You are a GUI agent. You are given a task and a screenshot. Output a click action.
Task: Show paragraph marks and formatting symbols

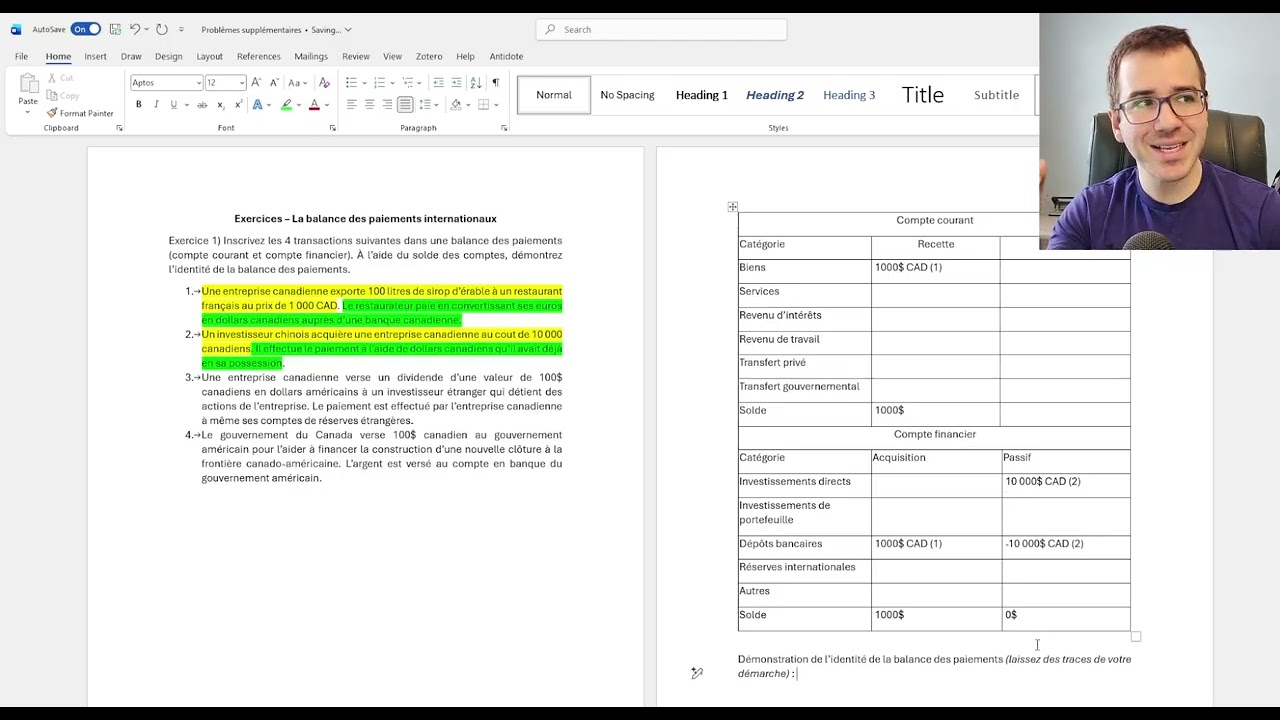click(495, 83)
